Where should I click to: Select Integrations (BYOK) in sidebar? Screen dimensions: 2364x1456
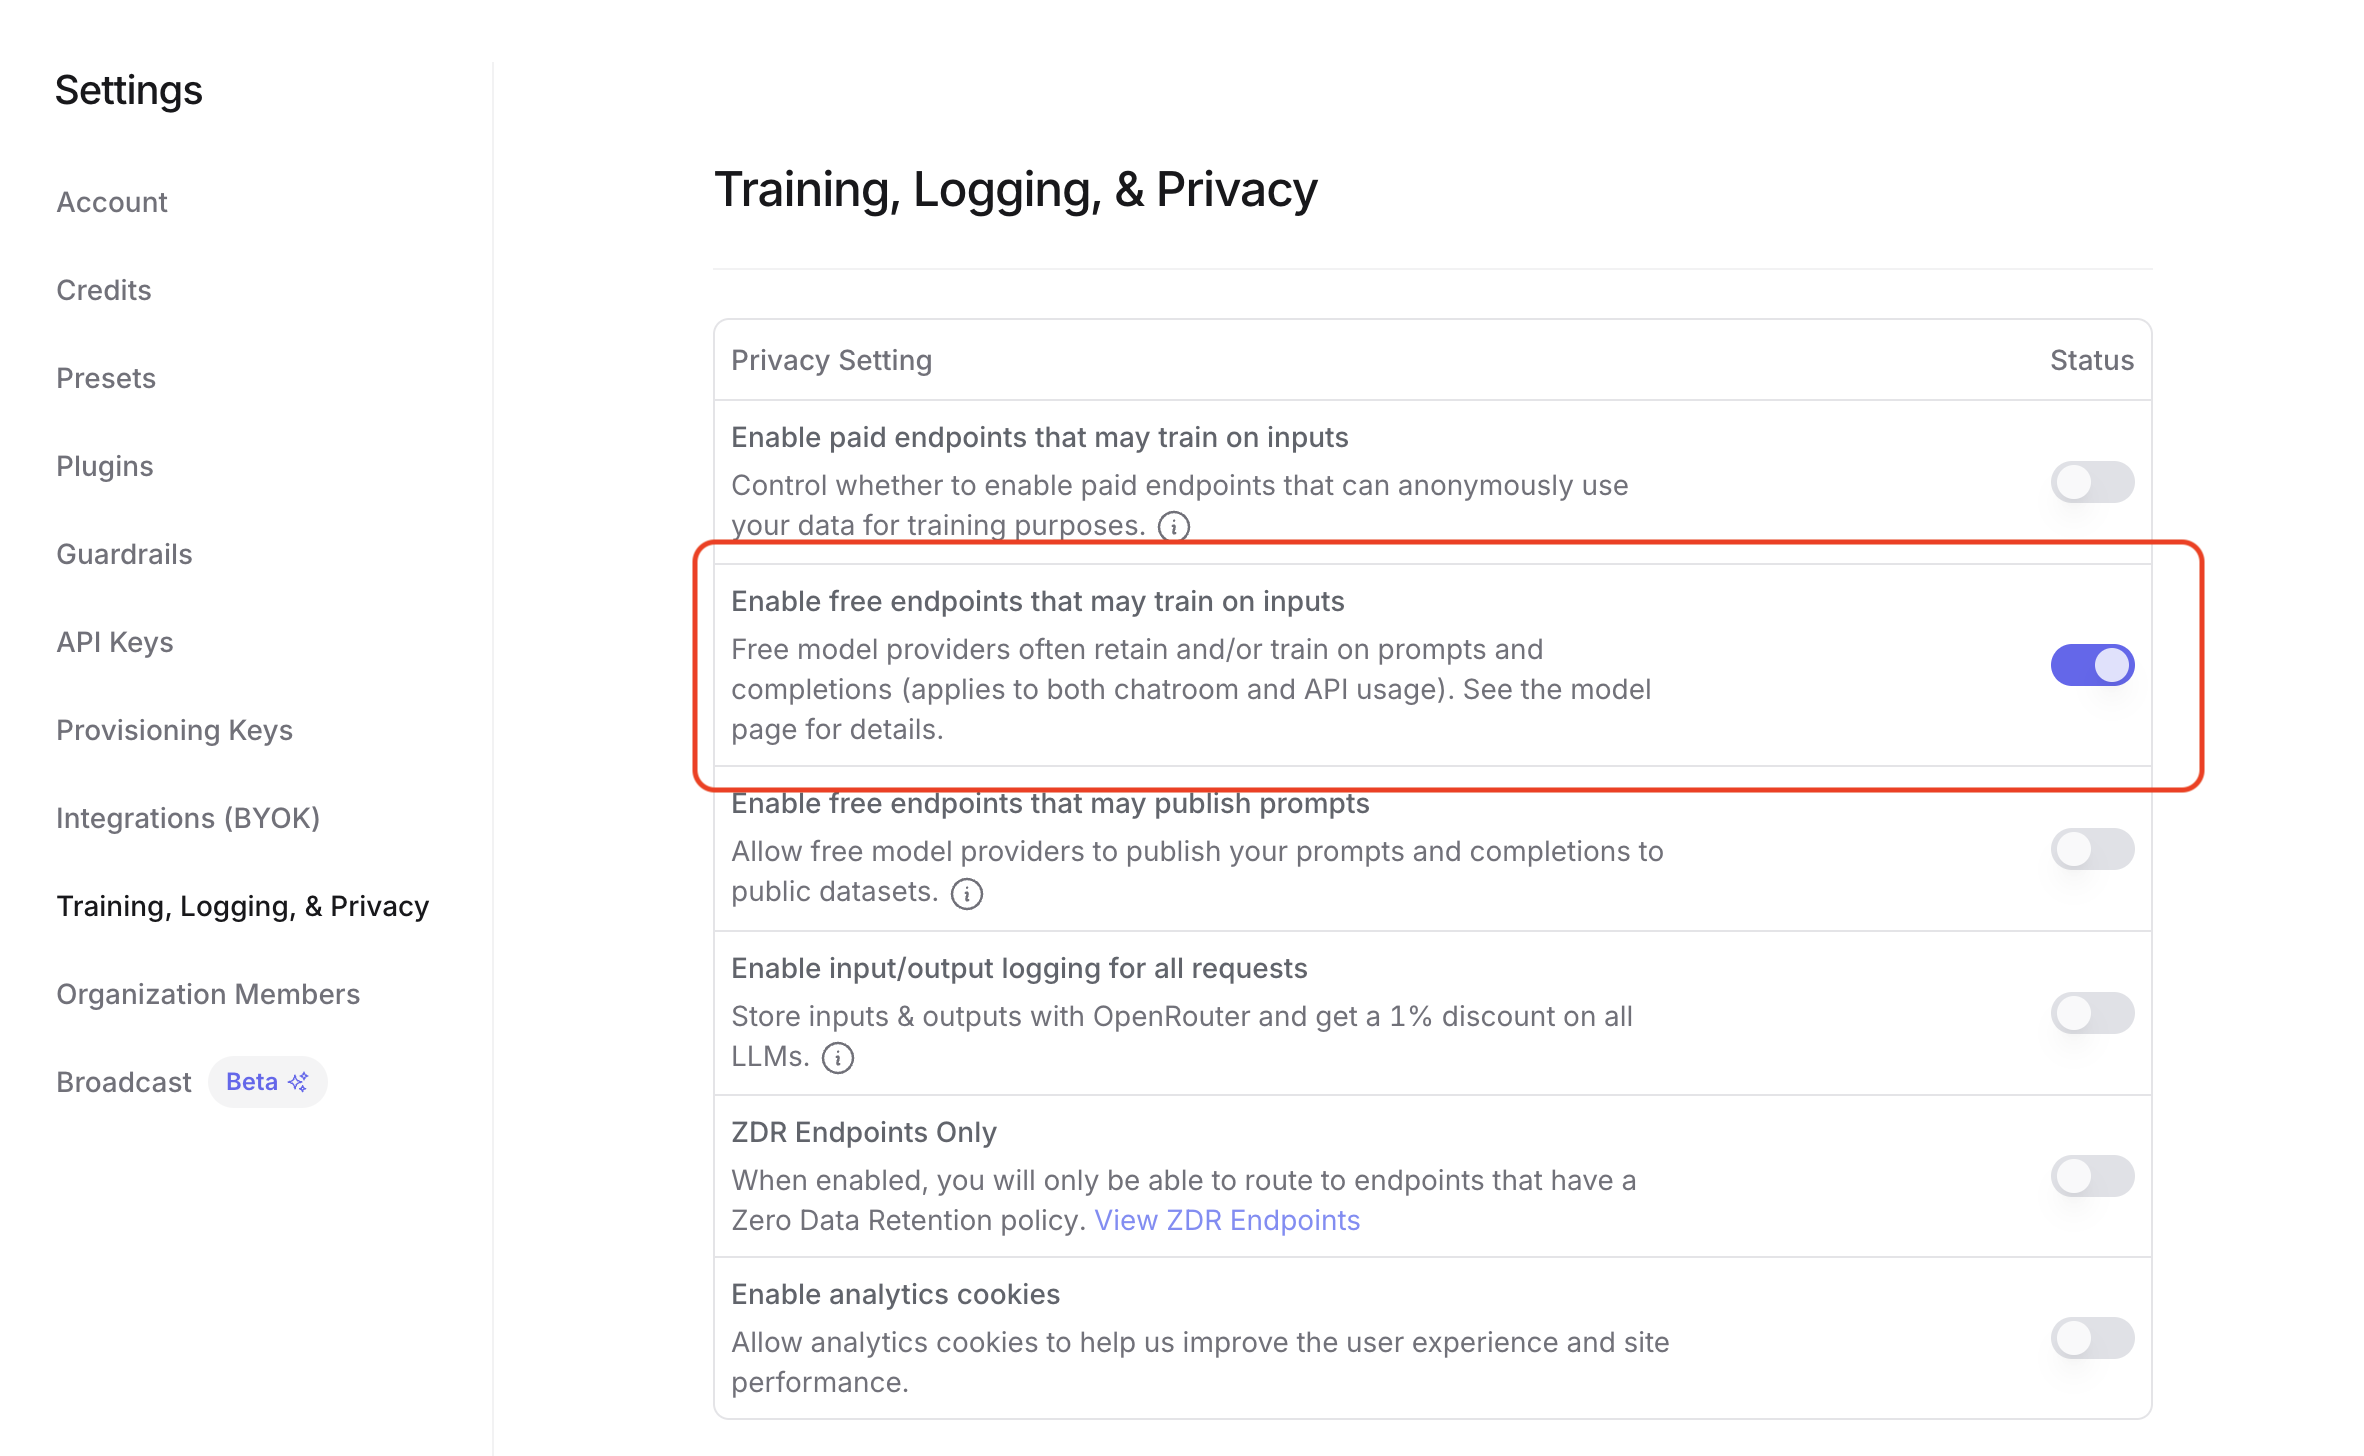point(188,818)
